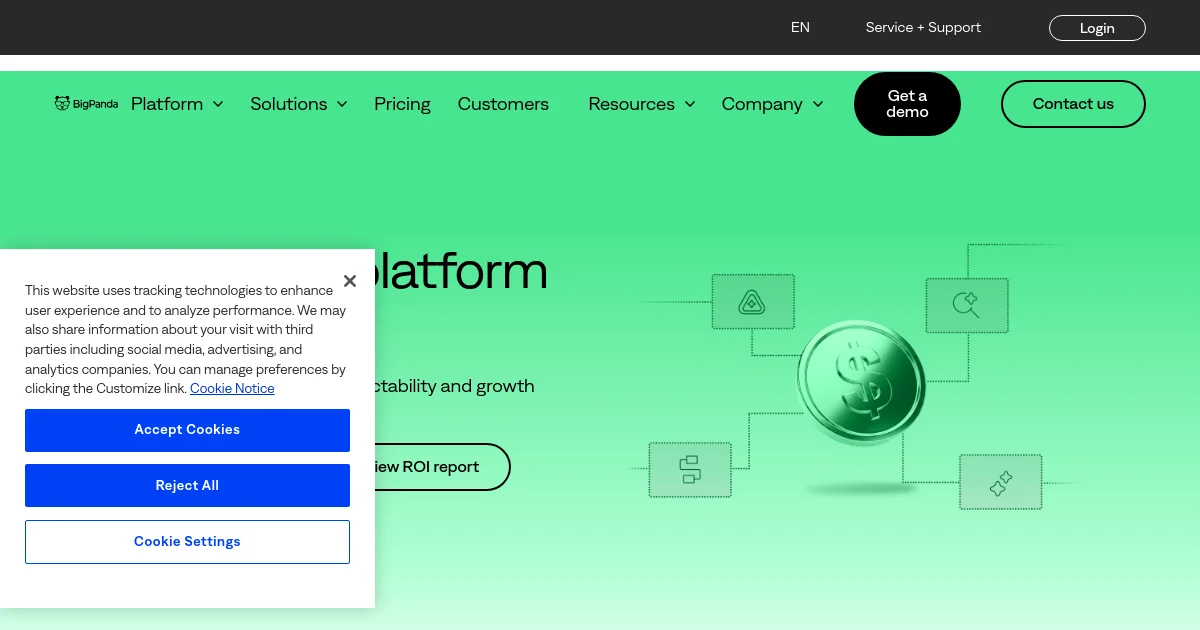The image size is (1200, 630).
Task: Click the dollar coin graphic
Action: tap(861, 384)
